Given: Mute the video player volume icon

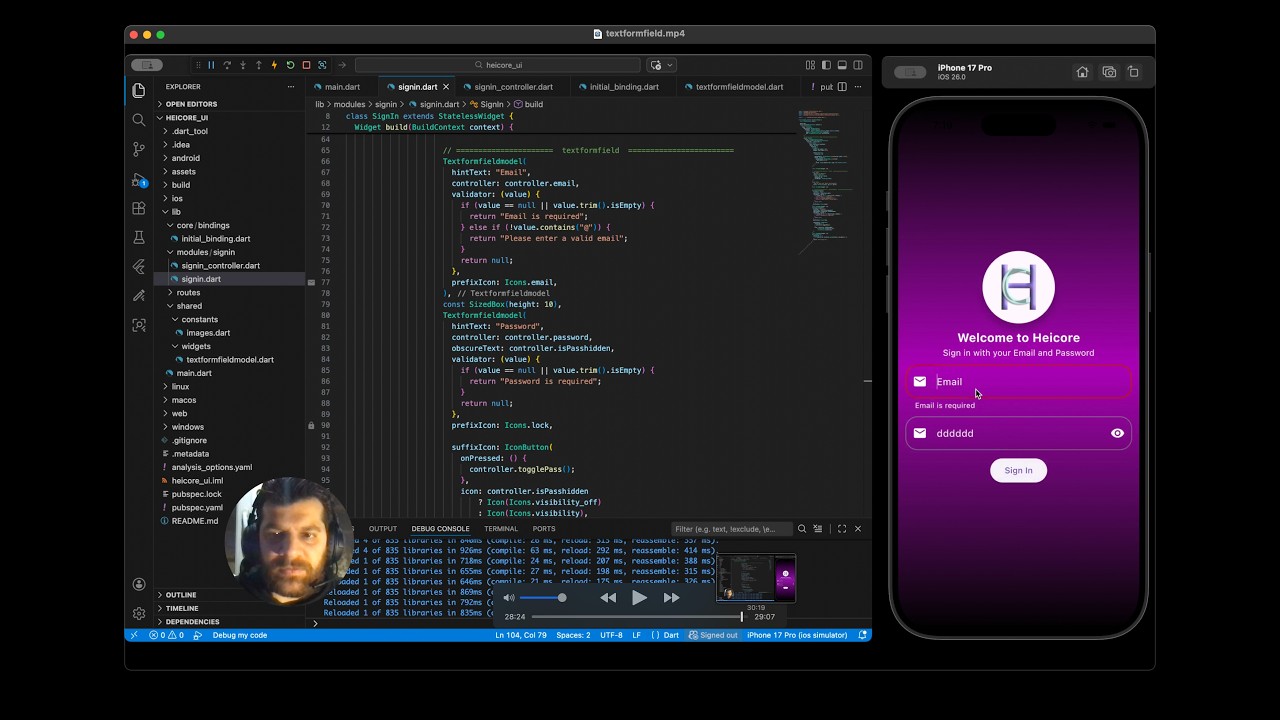Looking at the screenshot, I should tap(509, 598).
